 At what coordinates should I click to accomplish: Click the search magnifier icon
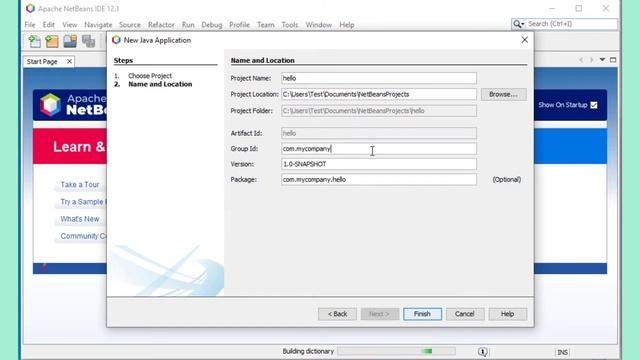(518, 24)
